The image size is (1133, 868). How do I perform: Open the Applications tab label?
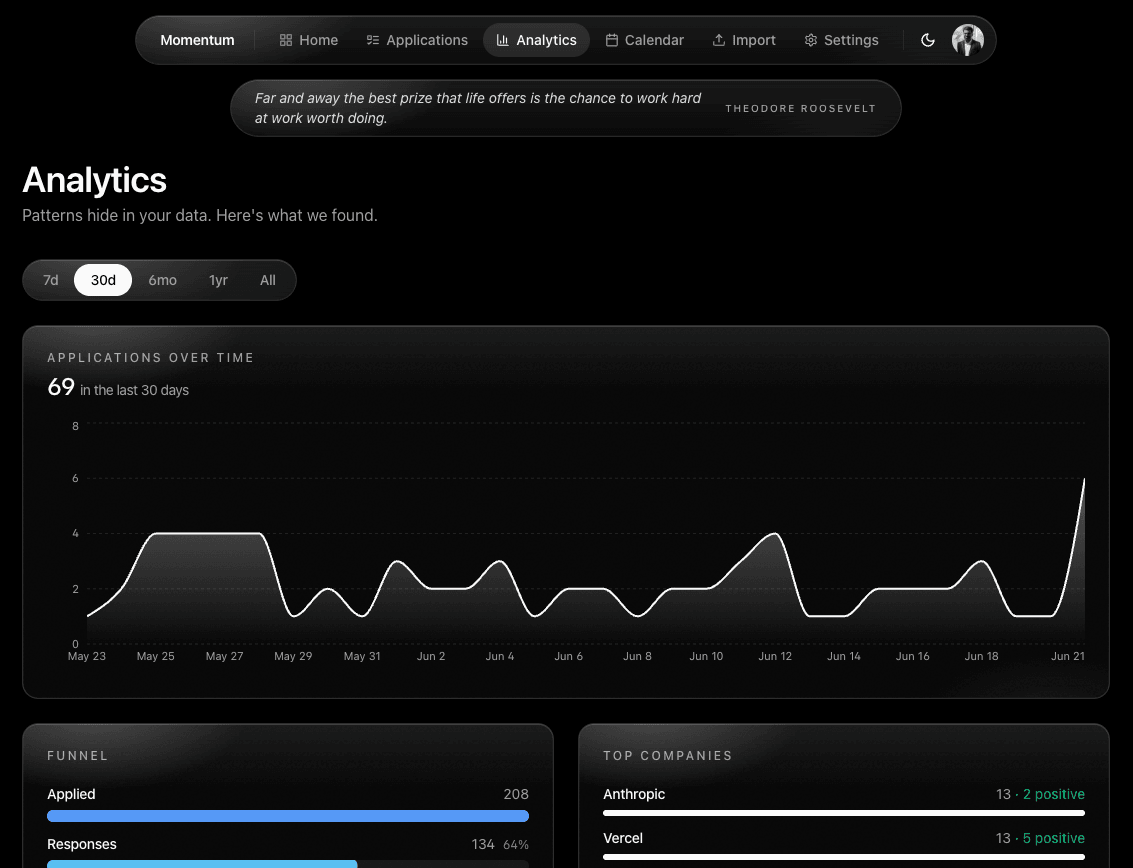[x=427, y=40]
